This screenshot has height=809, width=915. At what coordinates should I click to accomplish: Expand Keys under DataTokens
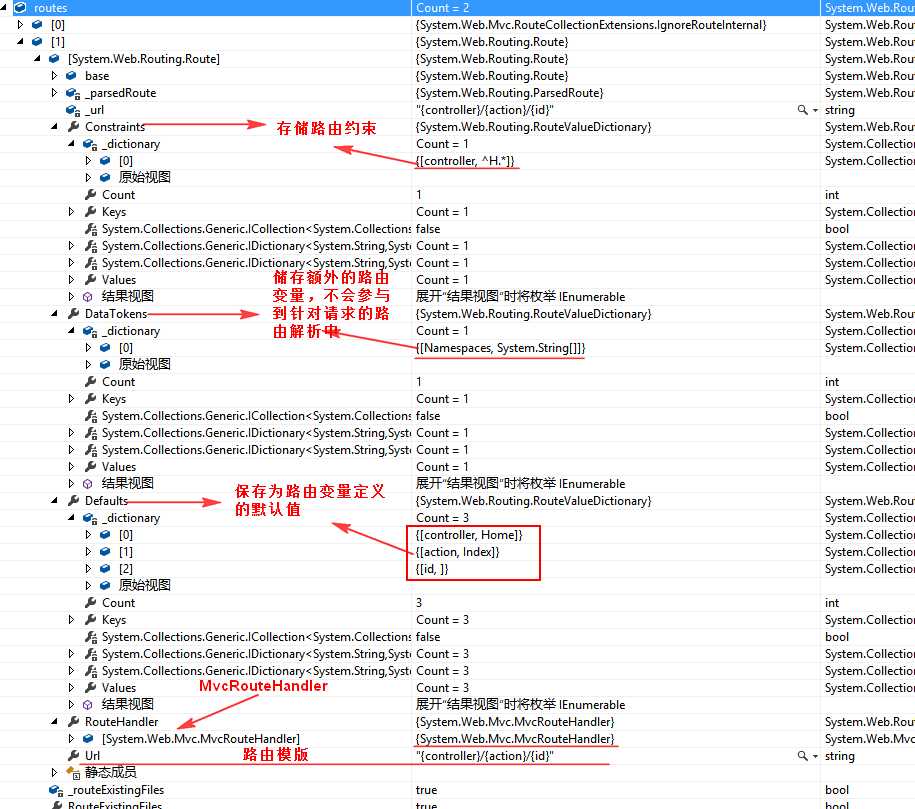tap(71, 399)
